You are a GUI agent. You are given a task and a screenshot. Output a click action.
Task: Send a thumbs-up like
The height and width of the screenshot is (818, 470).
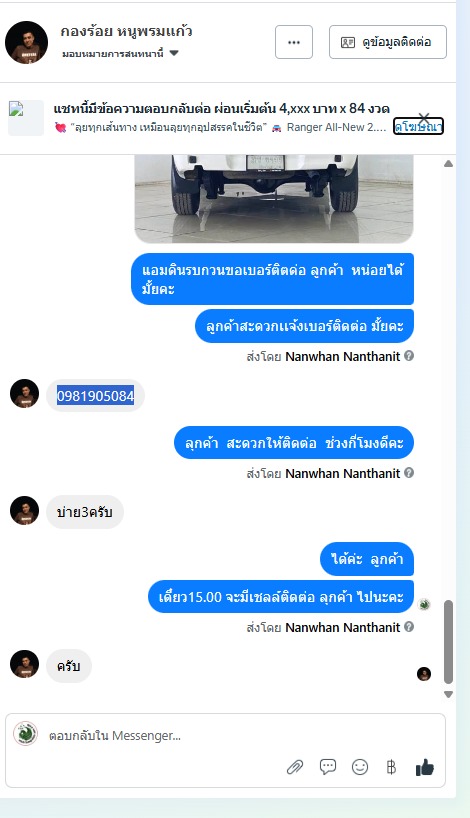[x=425, y=767]
